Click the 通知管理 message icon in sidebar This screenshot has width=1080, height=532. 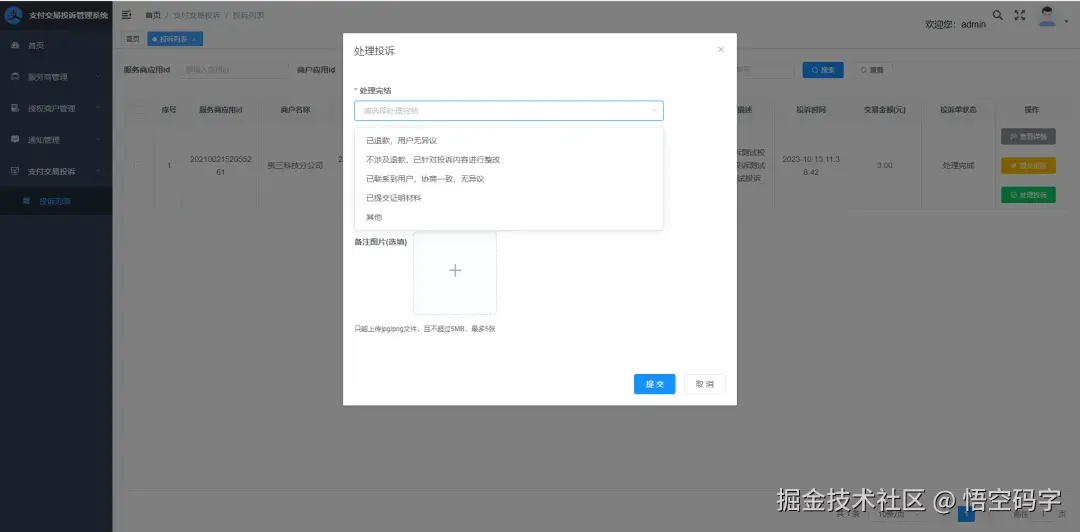14,139
